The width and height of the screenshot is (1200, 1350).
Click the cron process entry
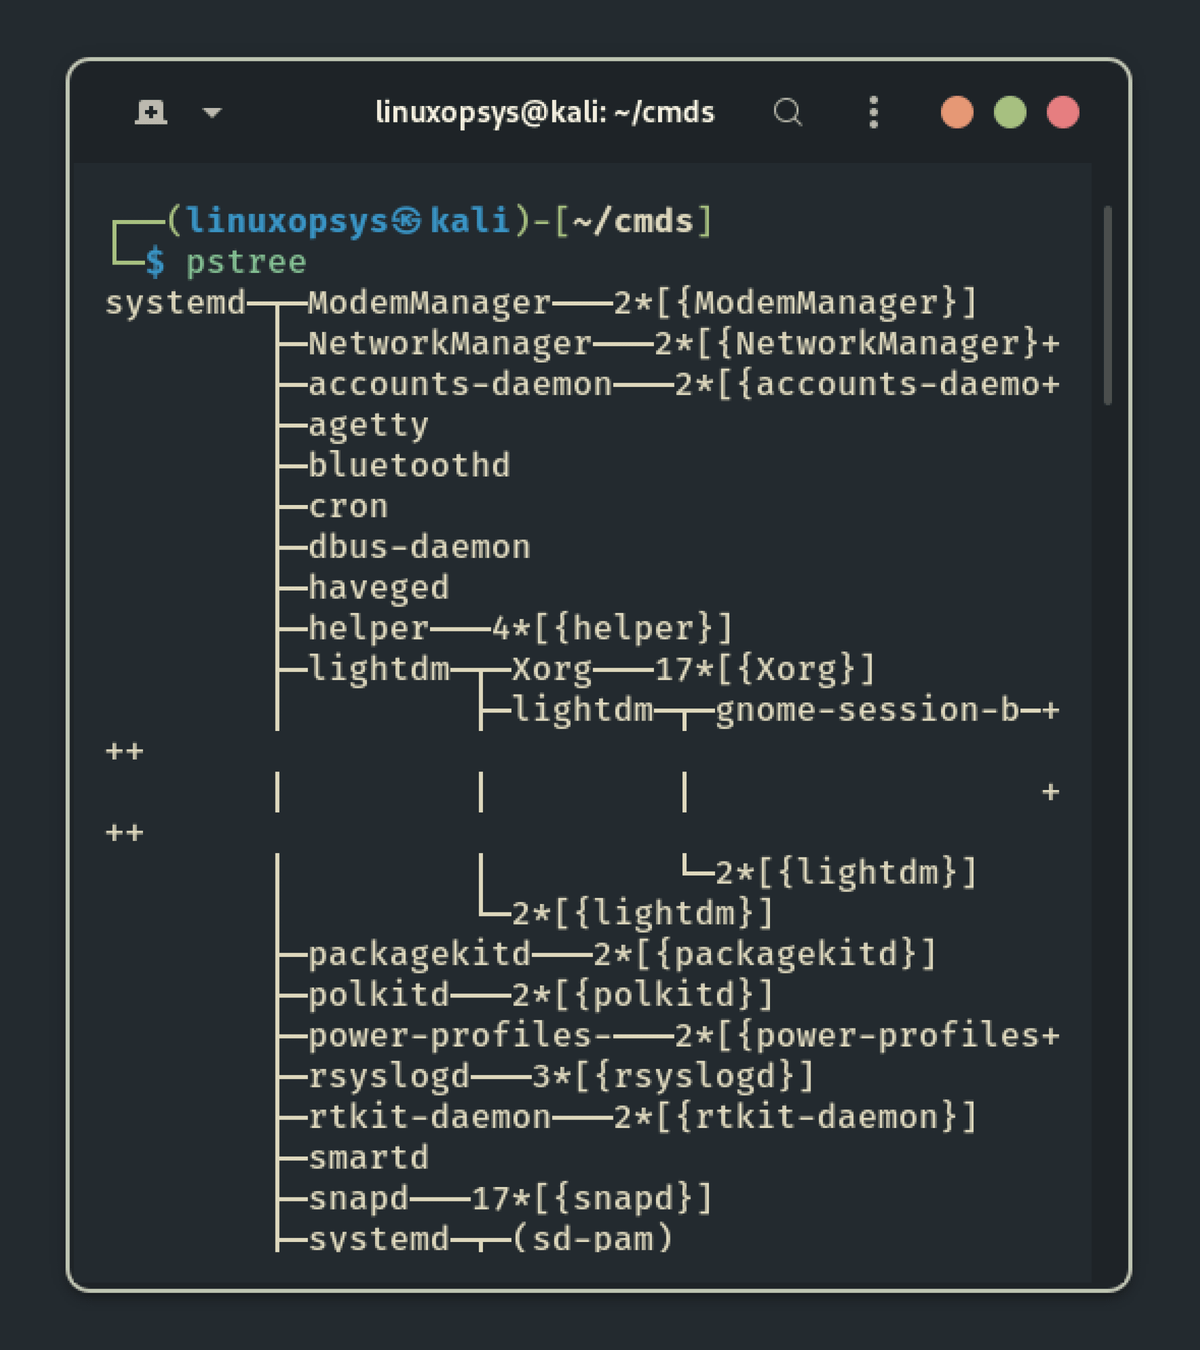coord(348,506)
